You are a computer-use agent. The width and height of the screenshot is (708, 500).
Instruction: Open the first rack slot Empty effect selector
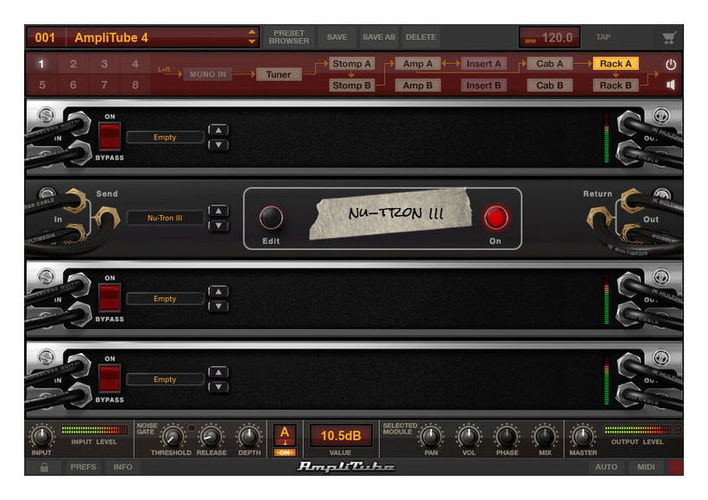click(x=165, y=137)
